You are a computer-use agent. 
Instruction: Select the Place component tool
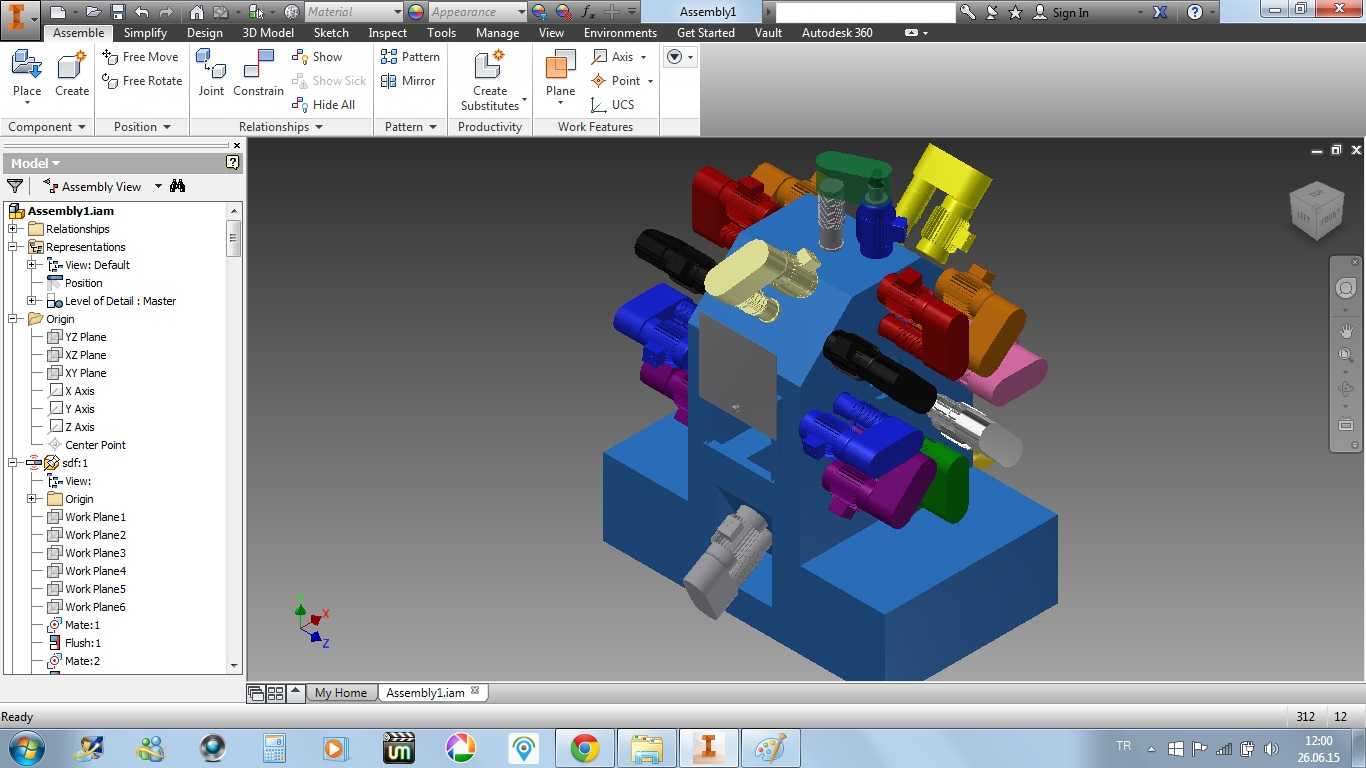coord(27,76)
